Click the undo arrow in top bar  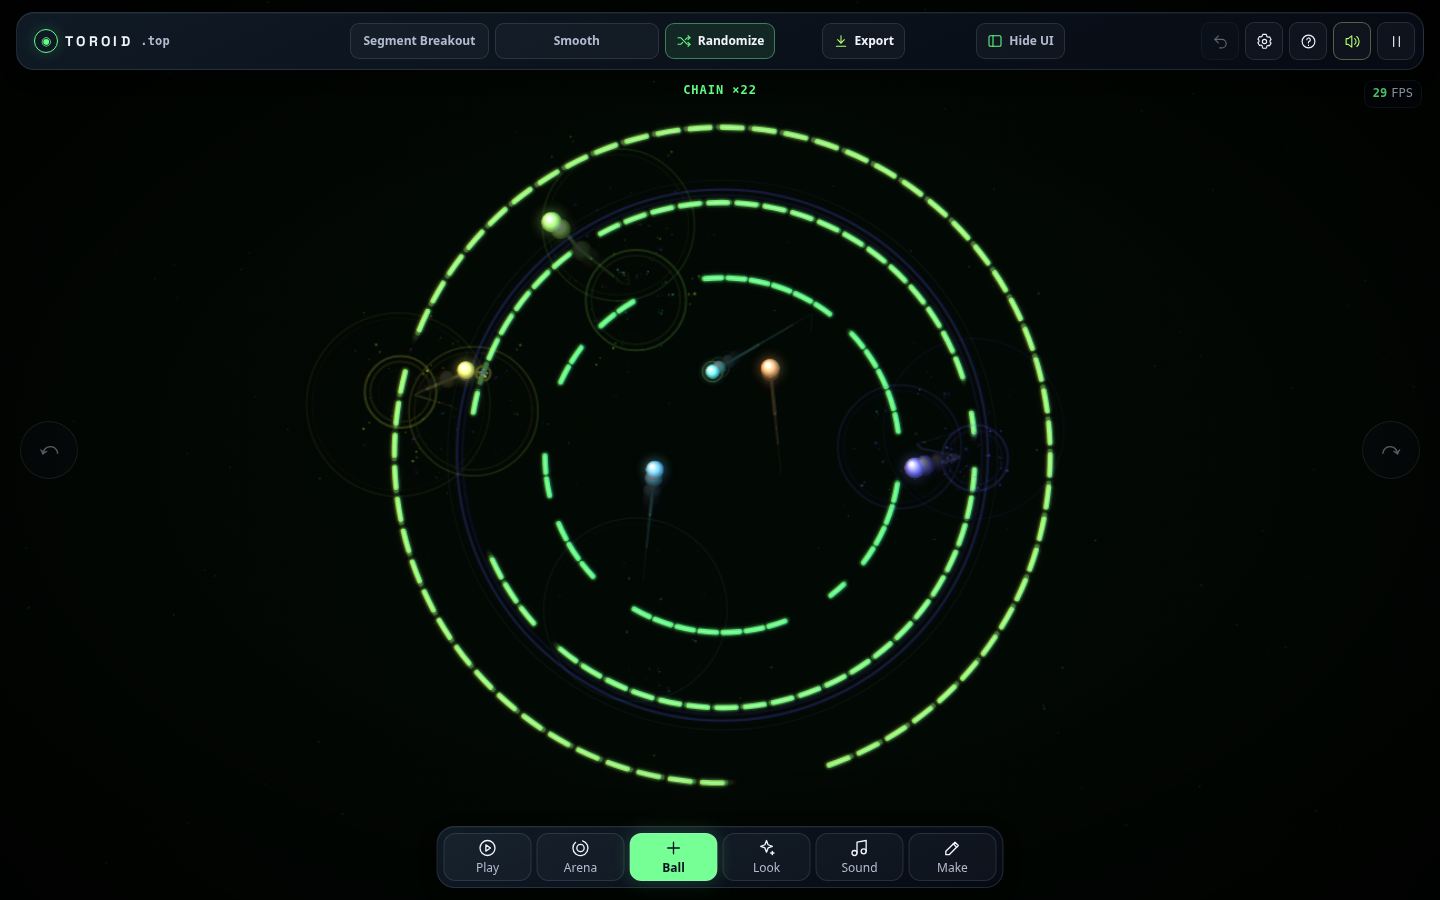[1220, 41]
